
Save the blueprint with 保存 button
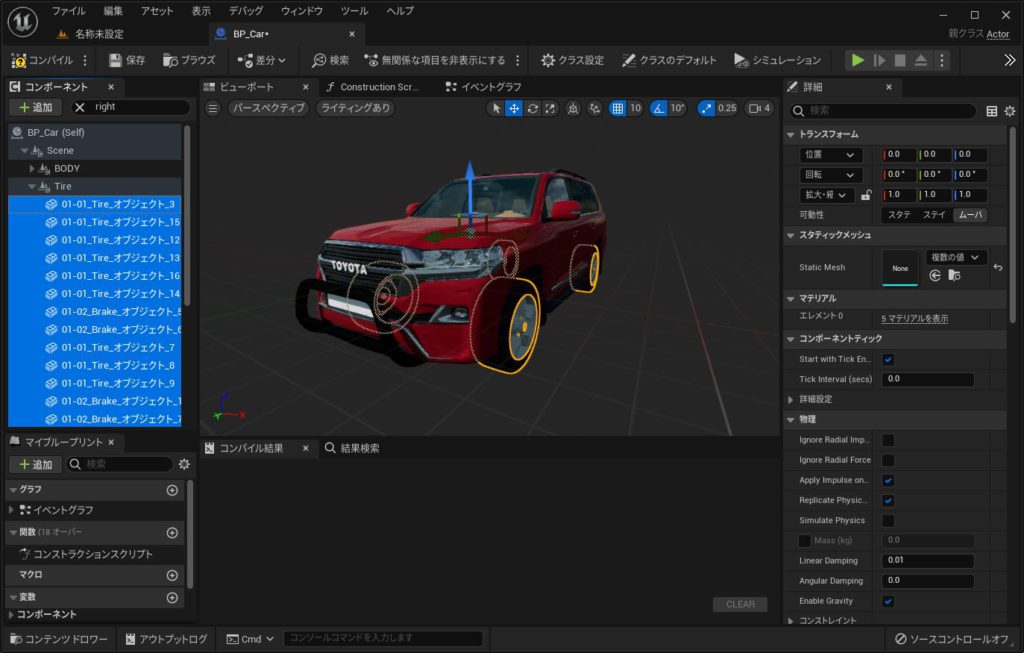point(127,60)
